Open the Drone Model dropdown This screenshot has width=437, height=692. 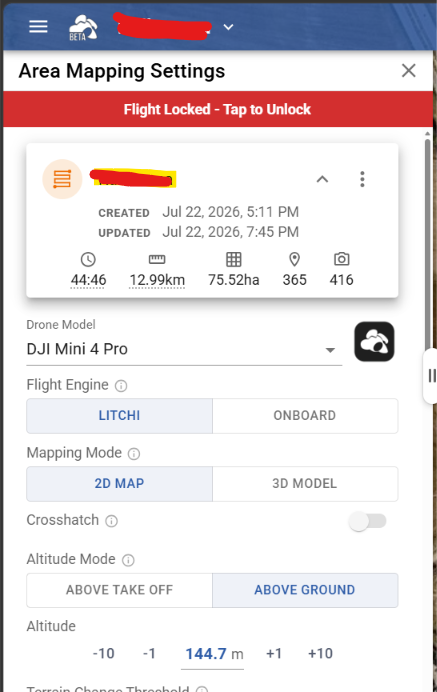pos(184,350)
